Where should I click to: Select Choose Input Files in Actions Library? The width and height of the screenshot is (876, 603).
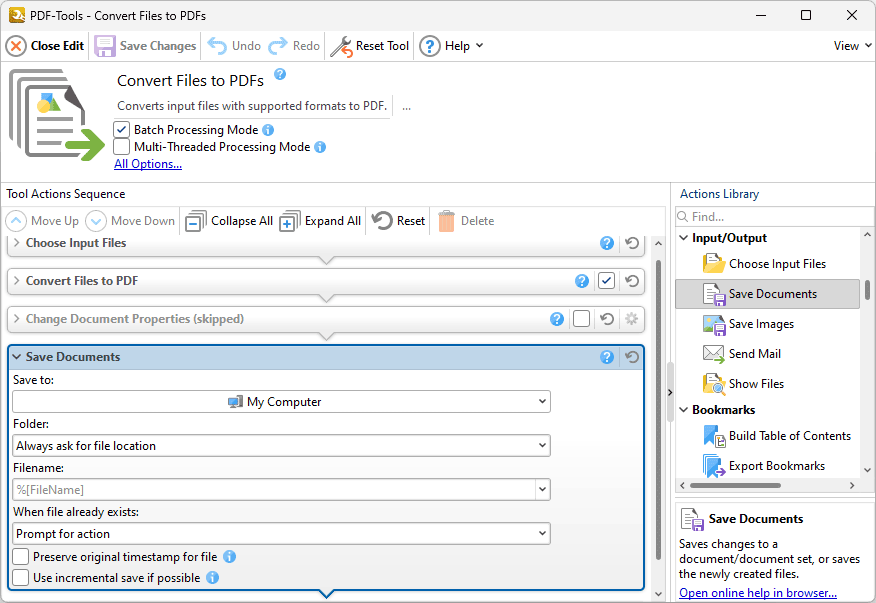768,264
